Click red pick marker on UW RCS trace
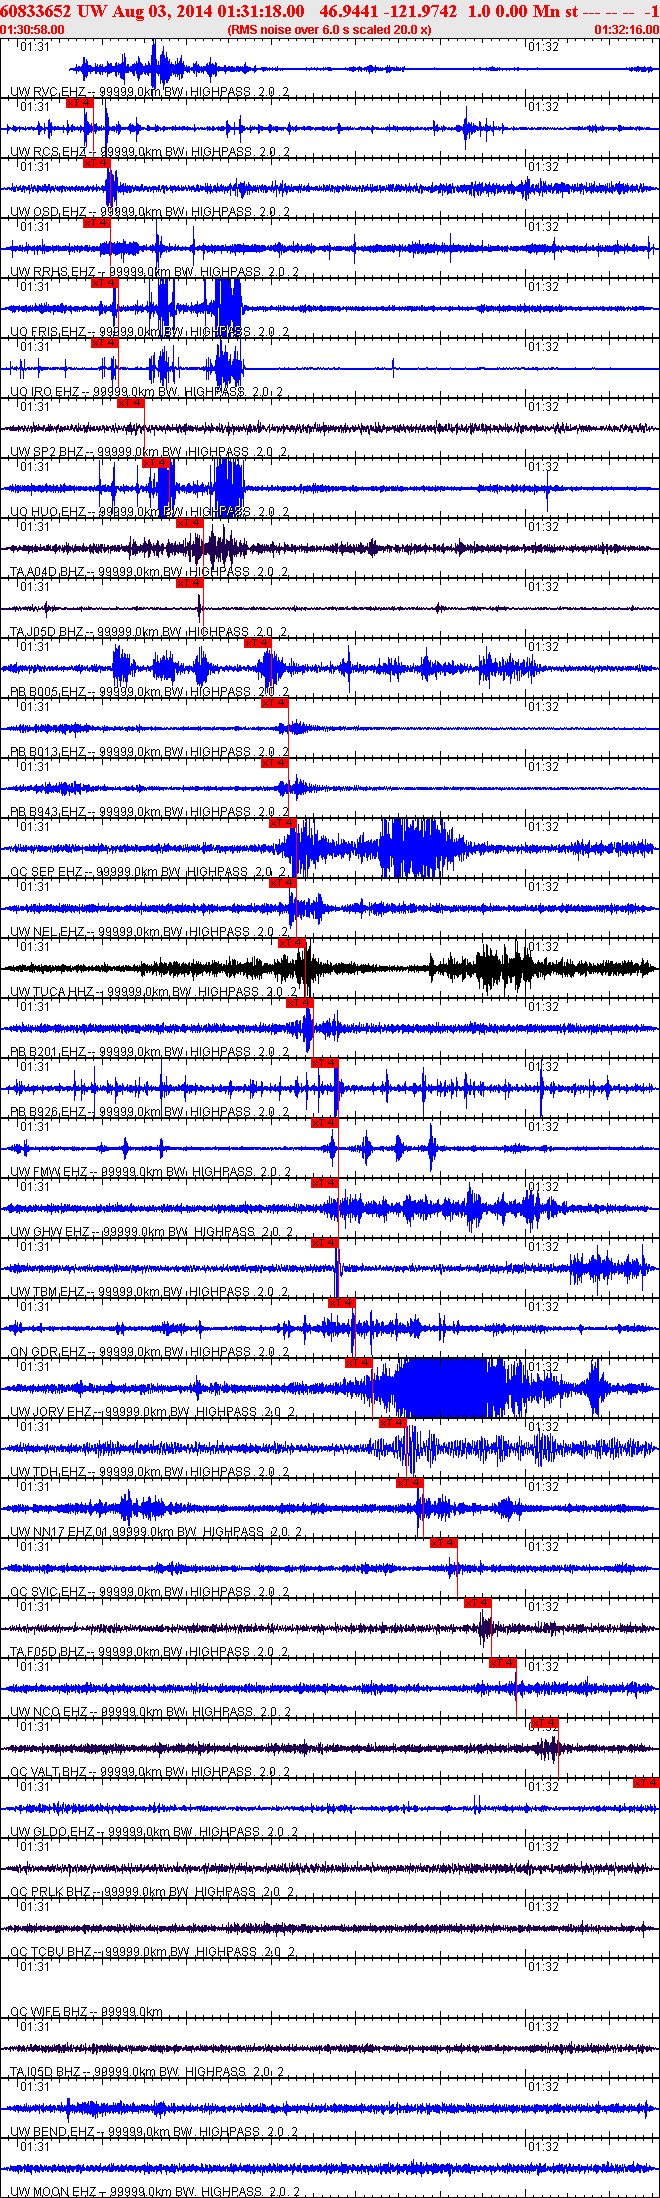The width and height of the screenshot is (660, 2198). 79,103
